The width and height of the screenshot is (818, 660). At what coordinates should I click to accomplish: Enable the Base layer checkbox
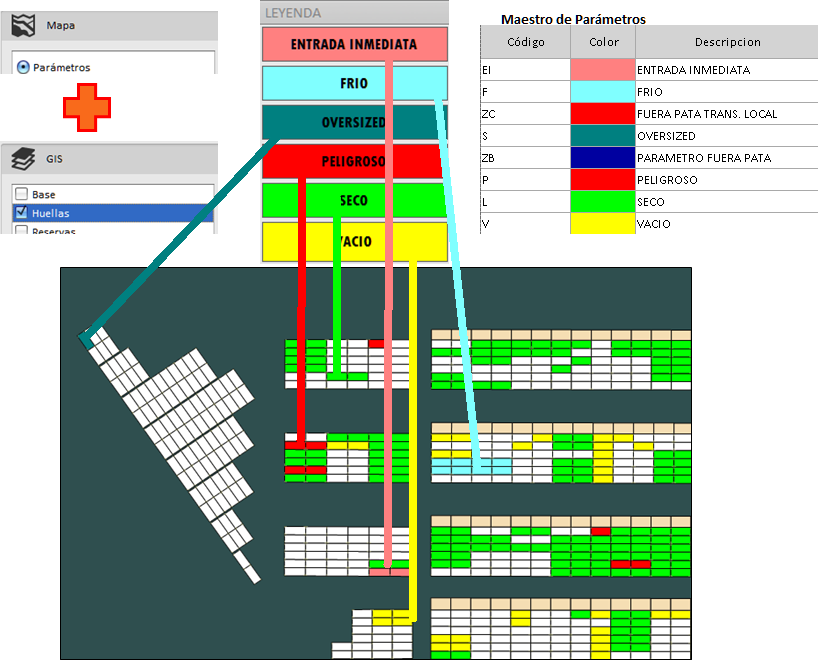click(x=21, y=194)
